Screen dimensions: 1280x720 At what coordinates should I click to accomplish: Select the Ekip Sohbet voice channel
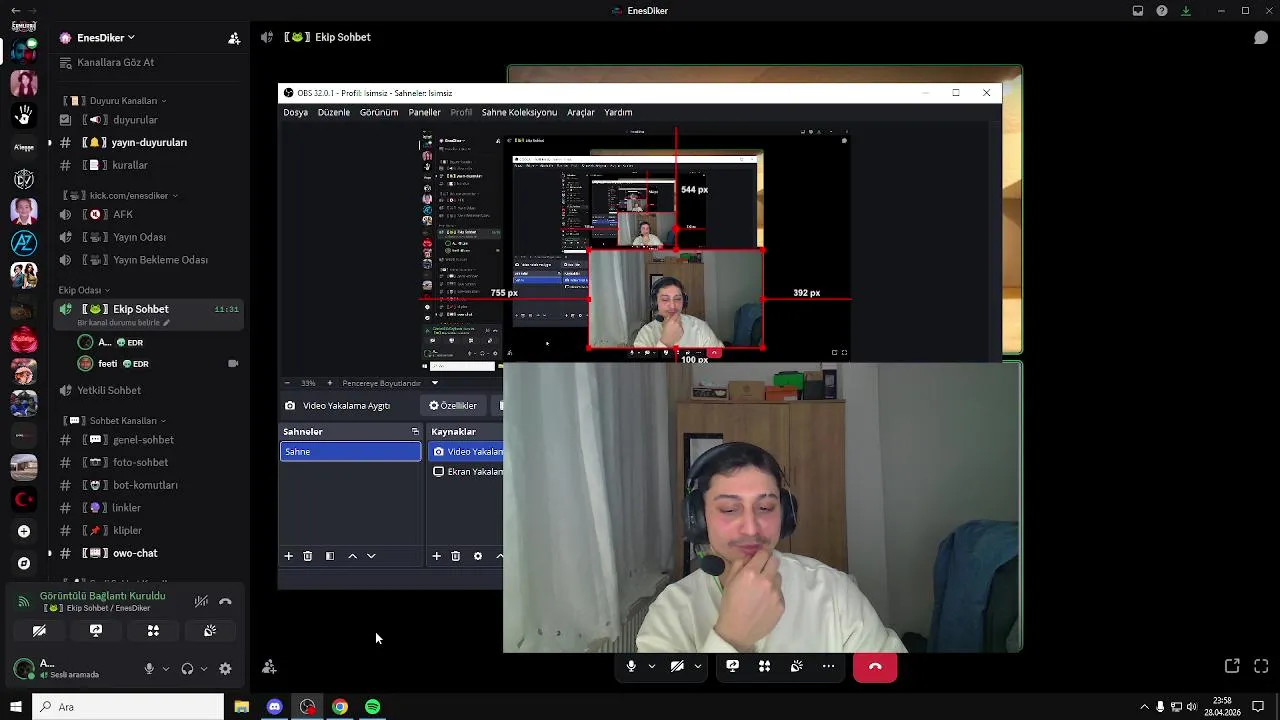point(147,309)
